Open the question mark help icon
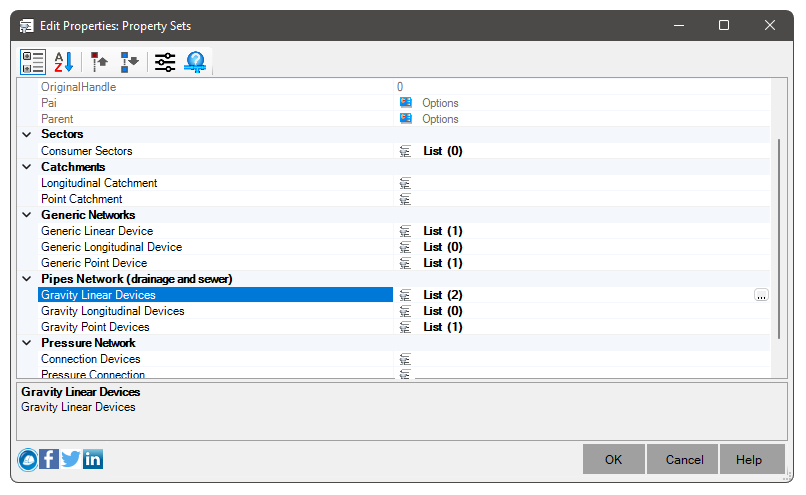This screenshot has width=806, height=495. (196, 62)
